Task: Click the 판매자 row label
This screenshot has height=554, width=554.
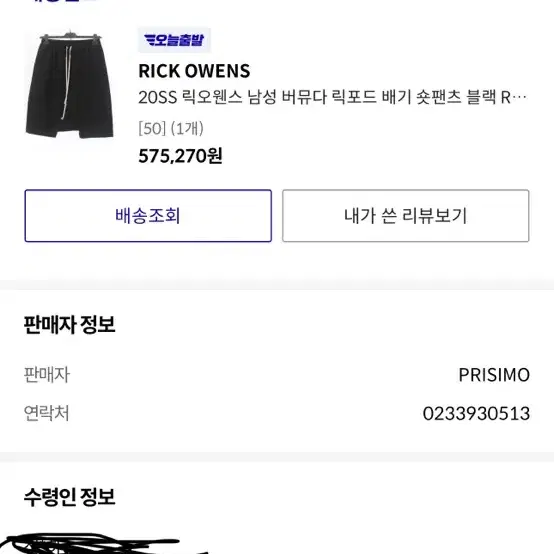Action: [x=47, y=375]
